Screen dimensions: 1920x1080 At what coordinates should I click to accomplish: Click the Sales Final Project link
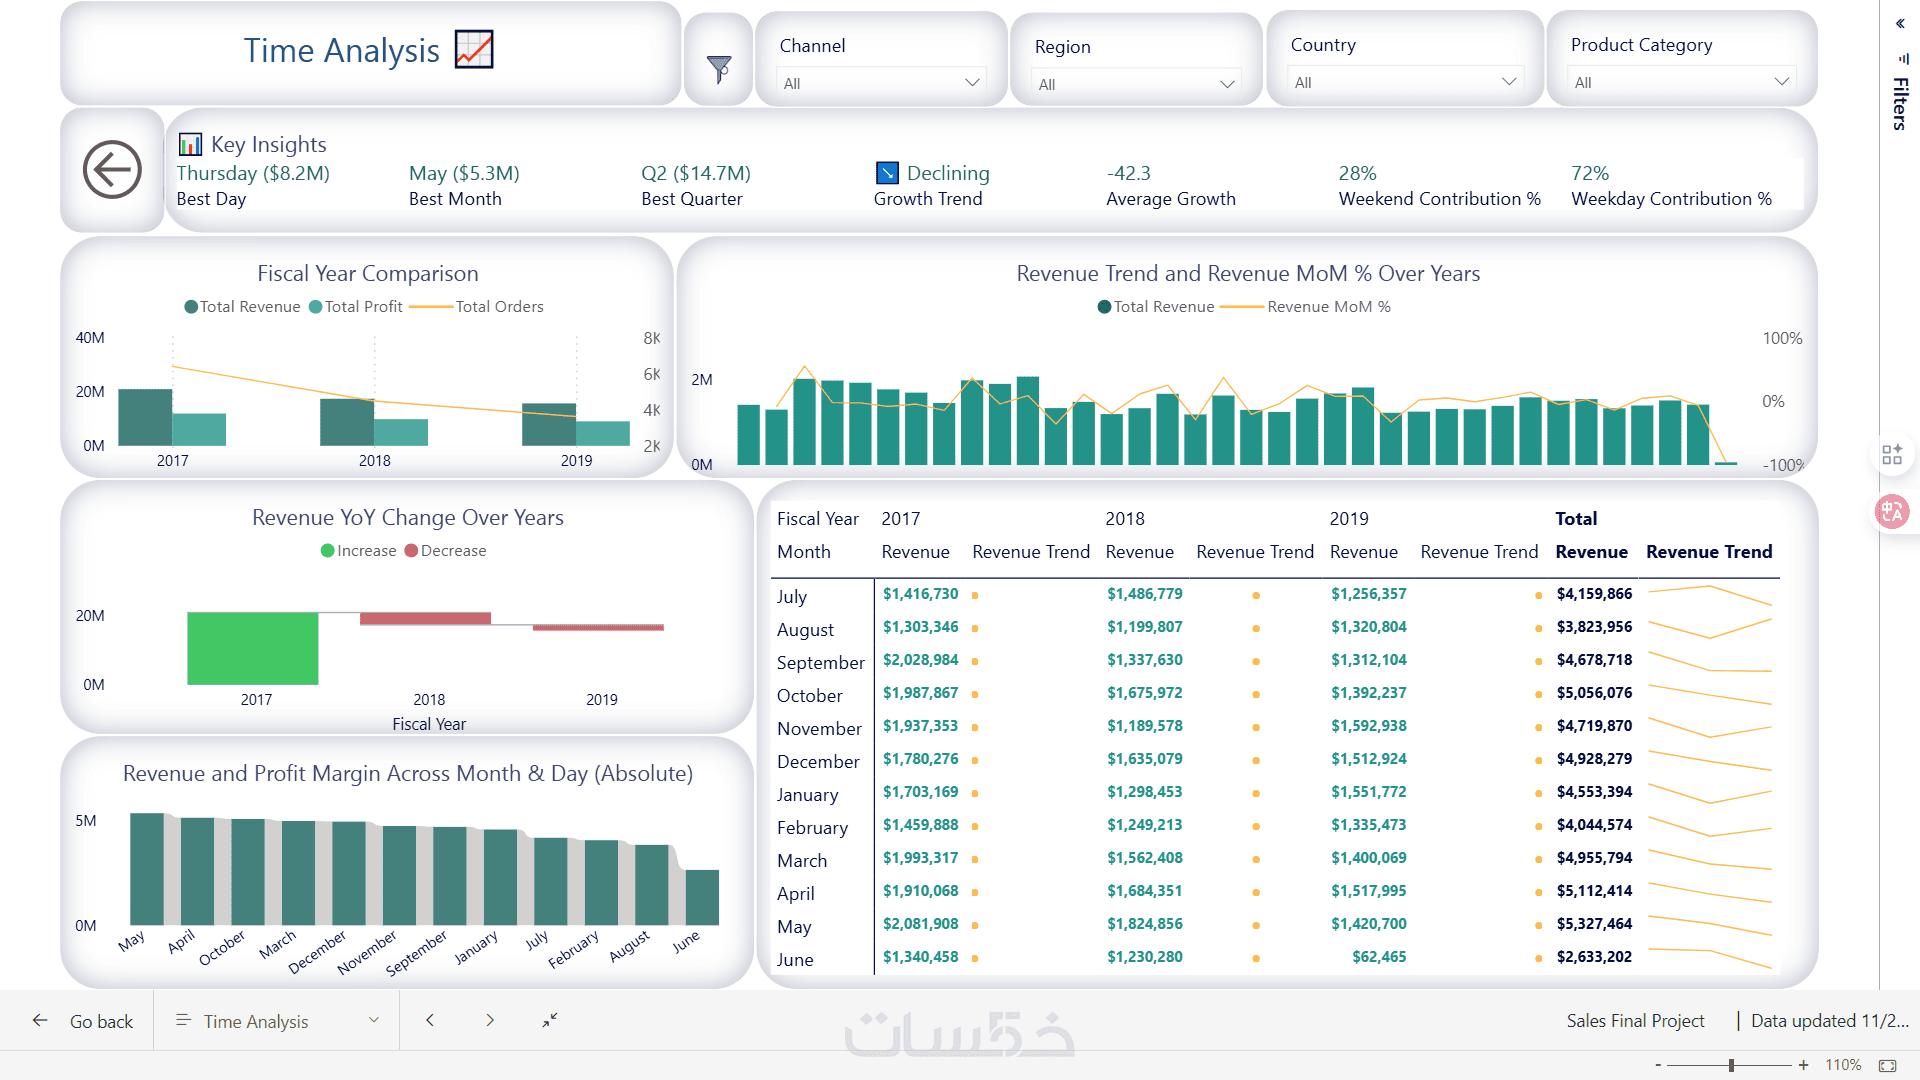[x=1635, y=1021]
